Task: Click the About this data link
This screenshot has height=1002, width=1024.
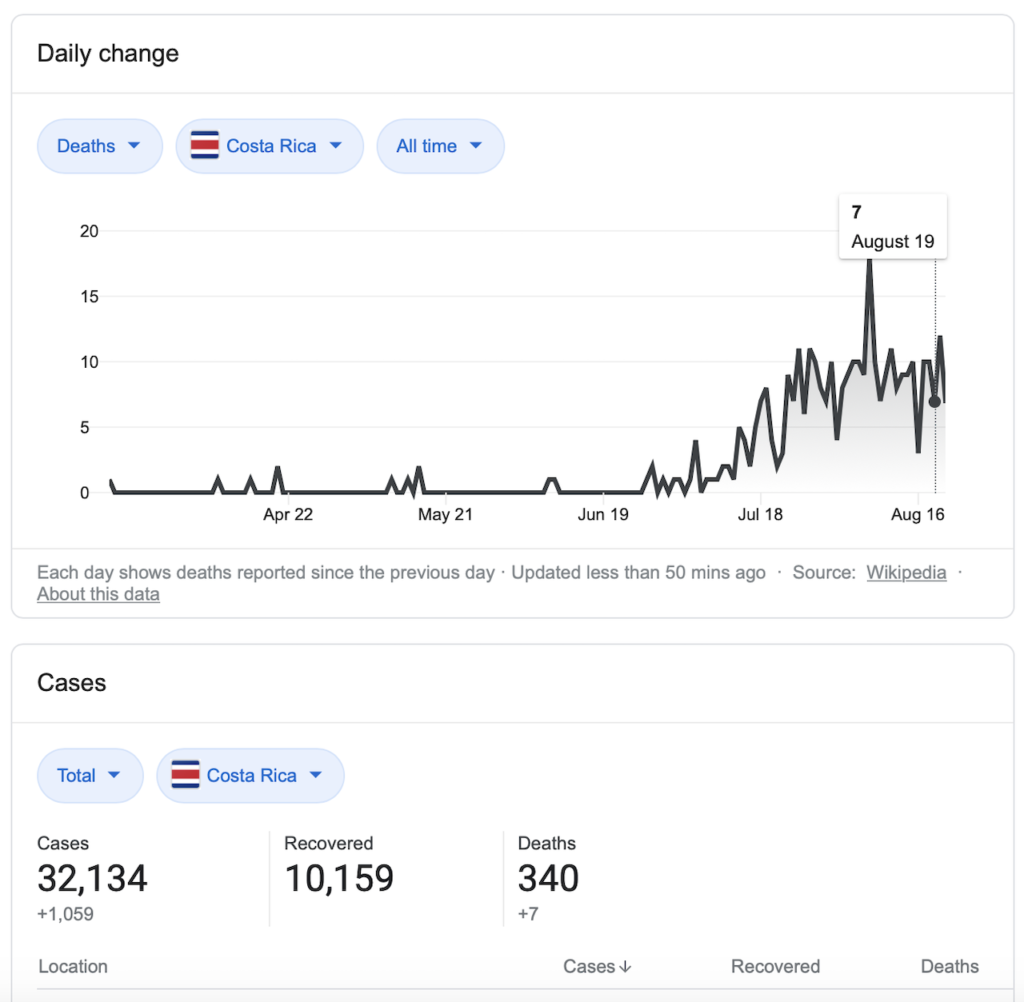Action: (x=98, y=594)
